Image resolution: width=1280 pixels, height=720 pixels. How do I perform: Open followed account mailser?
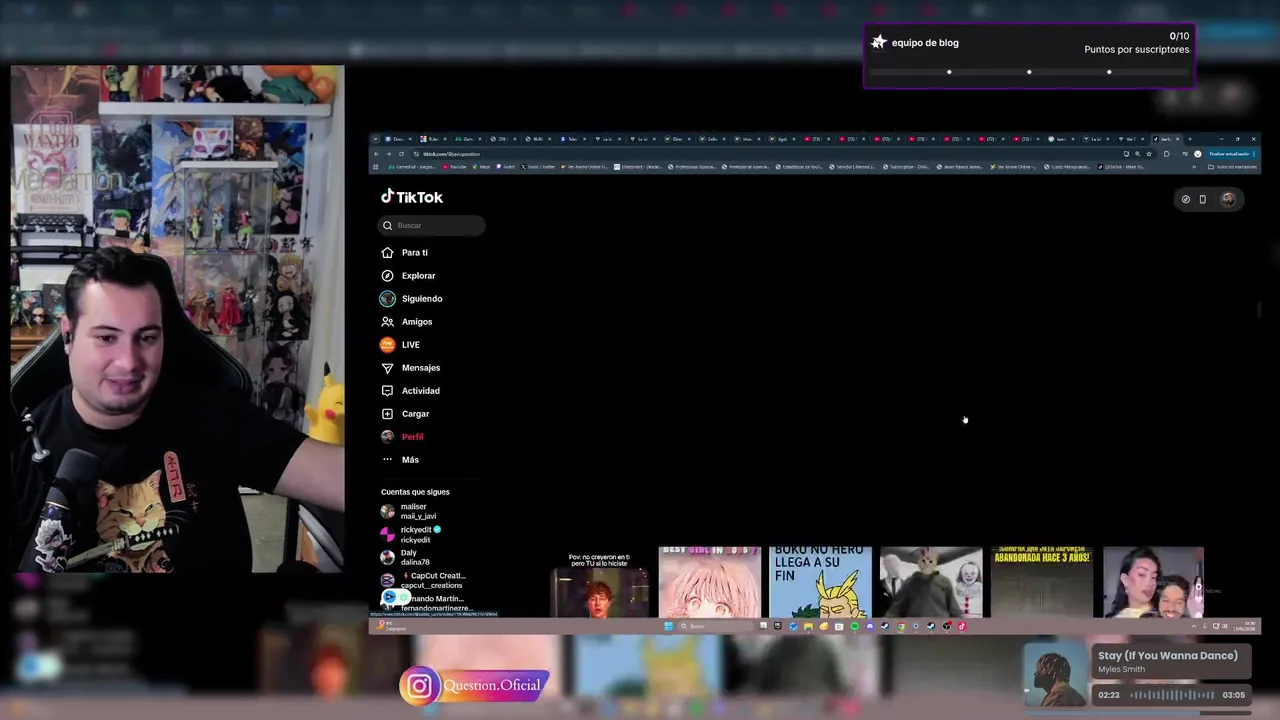coord(409,511)
